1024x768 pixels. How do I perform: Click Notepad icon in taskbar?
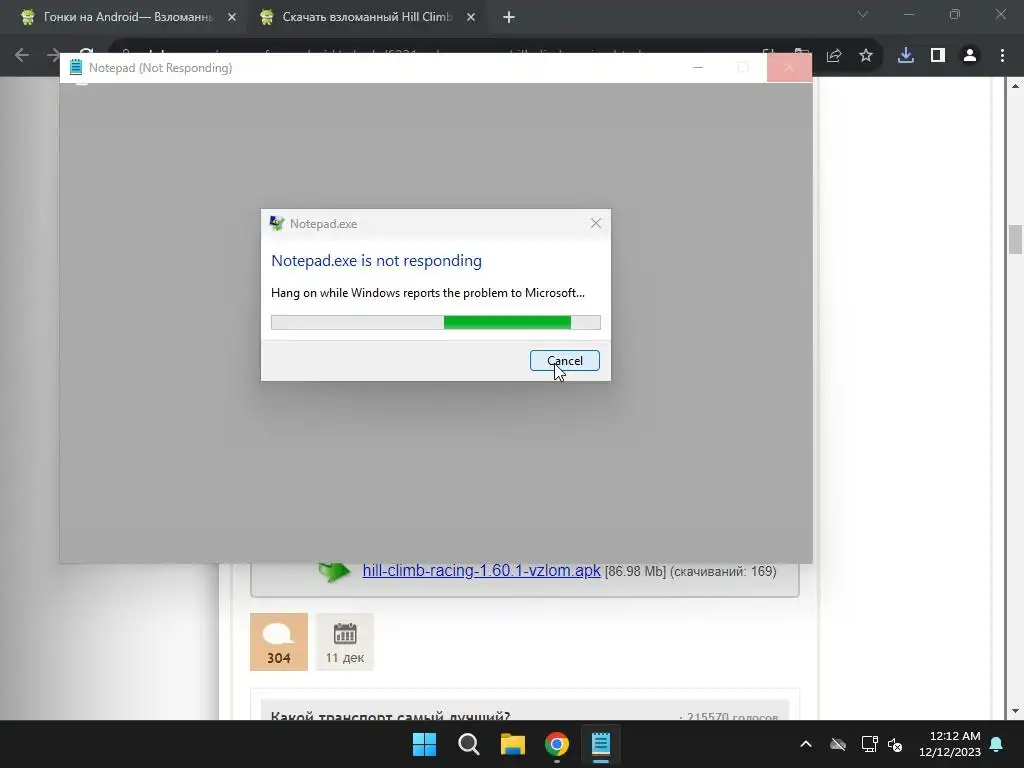click(x=601, y=744)
